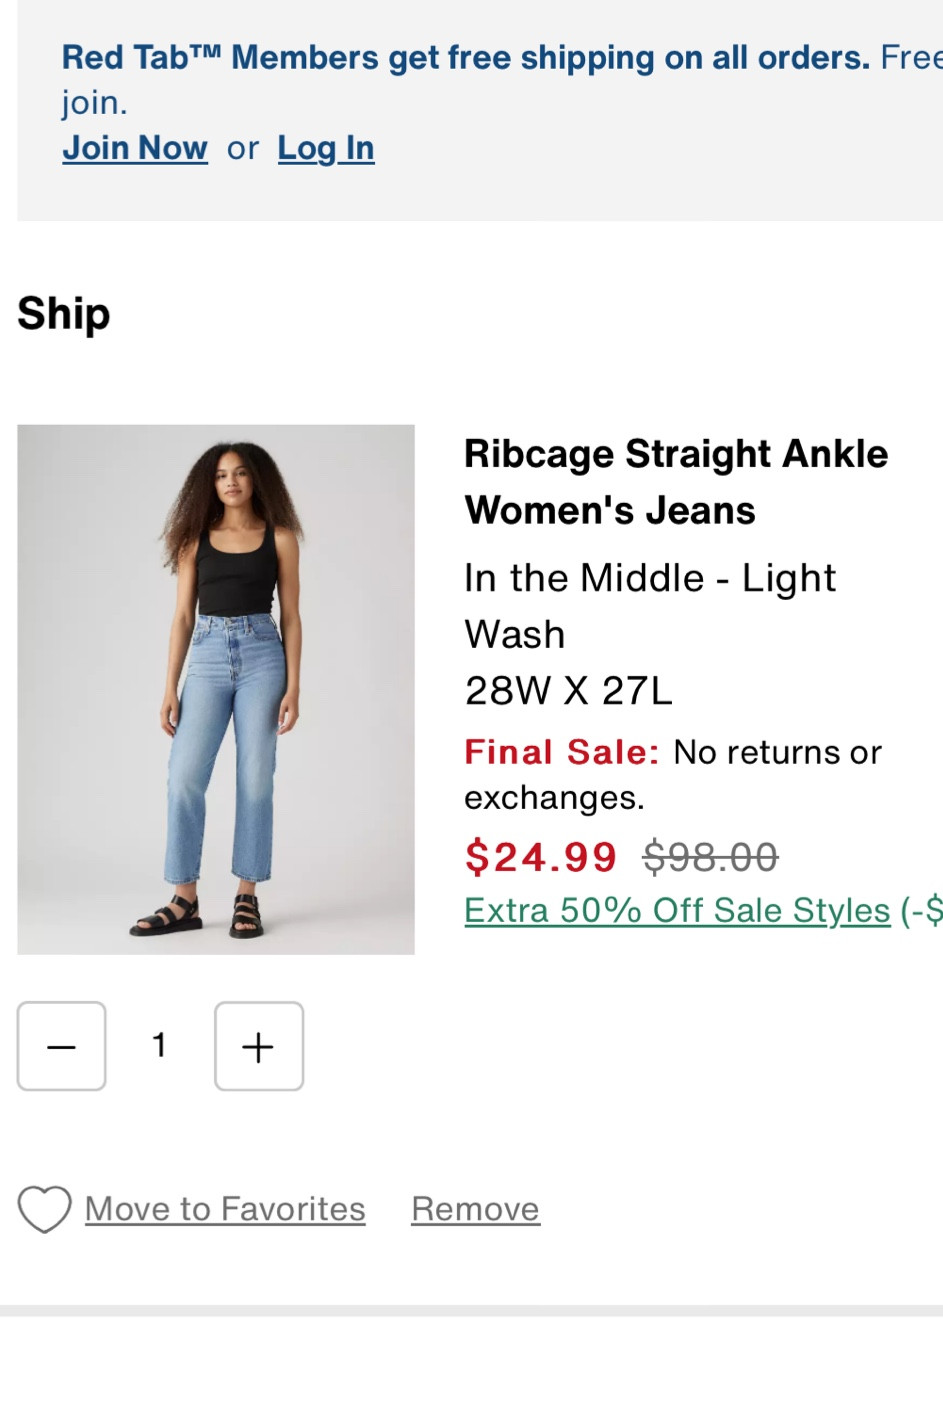Open the product image of the jeans

coord(215,688)
